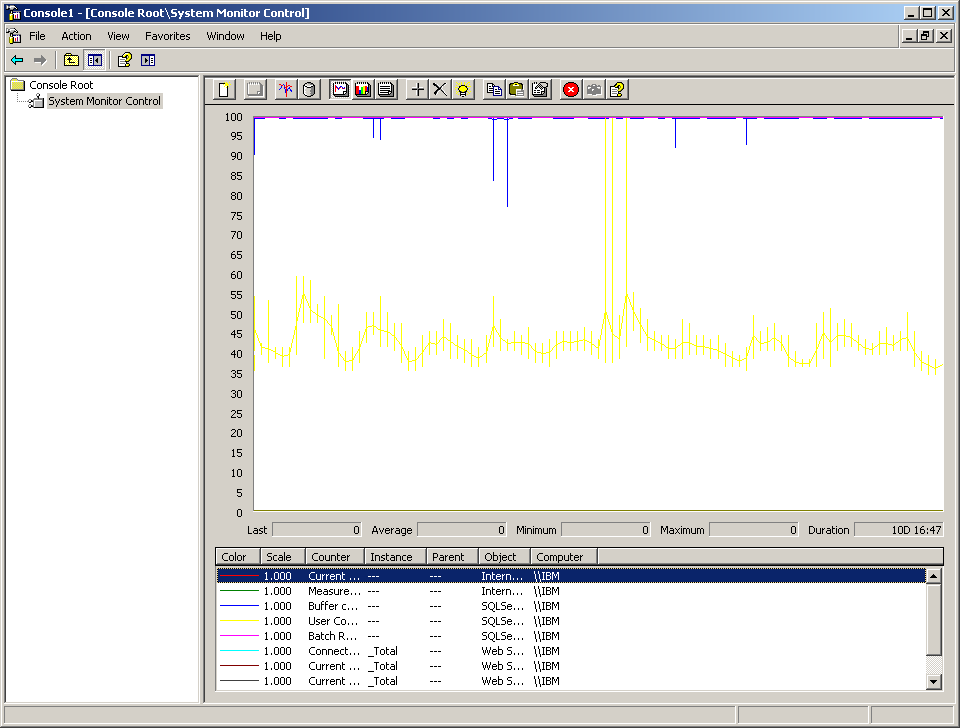
Task: Click the counter list scrollbar thumb
Action: point(934,619)
